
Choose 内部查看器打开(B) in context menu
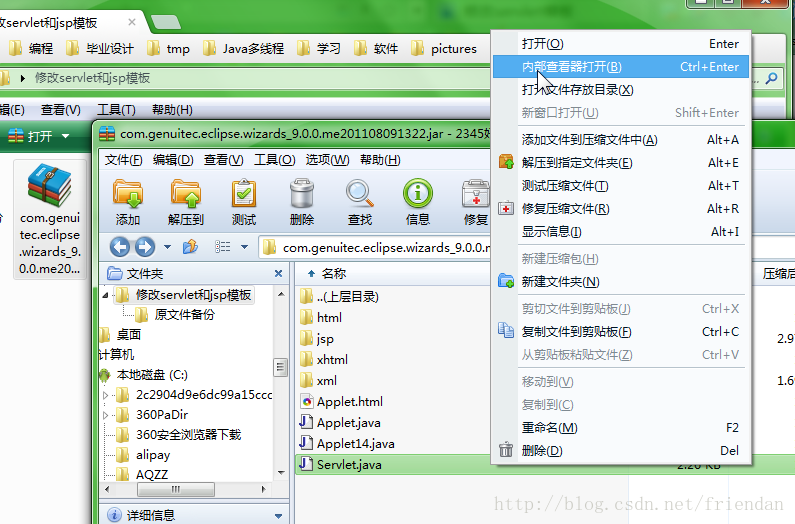click(x=621, y=66)
